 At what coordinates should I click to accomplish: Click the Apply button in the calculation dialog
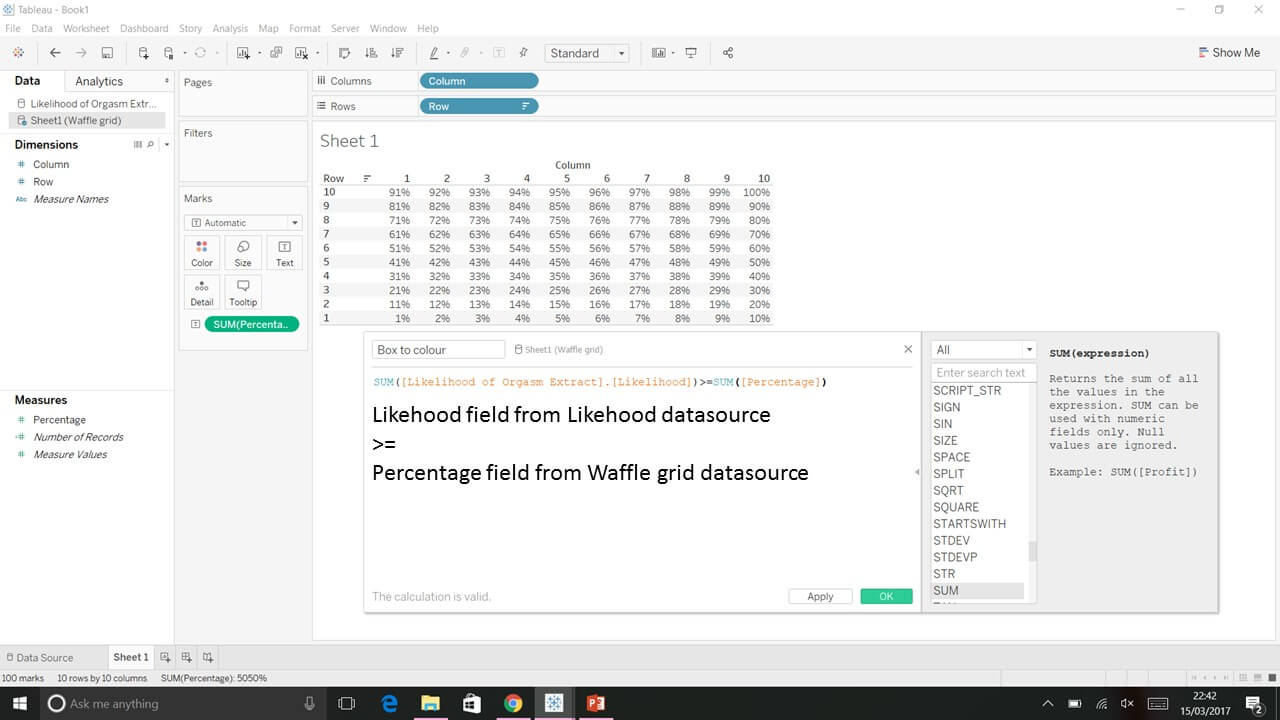[819, 595]
